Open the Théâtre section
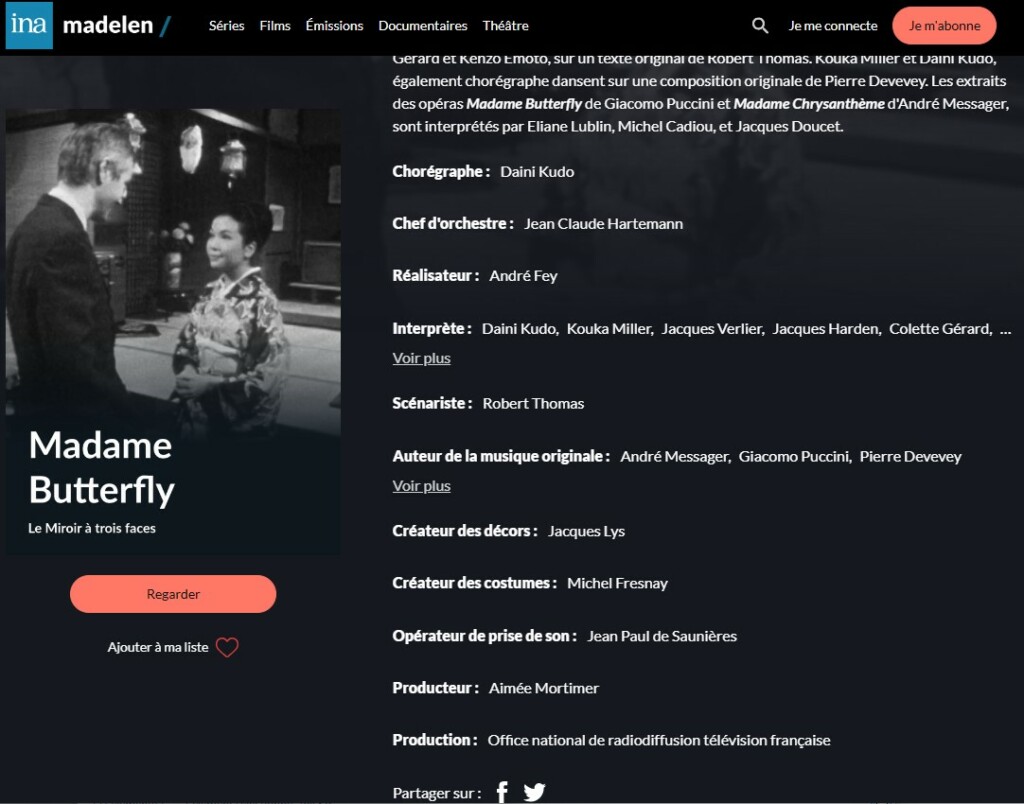1024x804 pixels. (x=505, y=25)
